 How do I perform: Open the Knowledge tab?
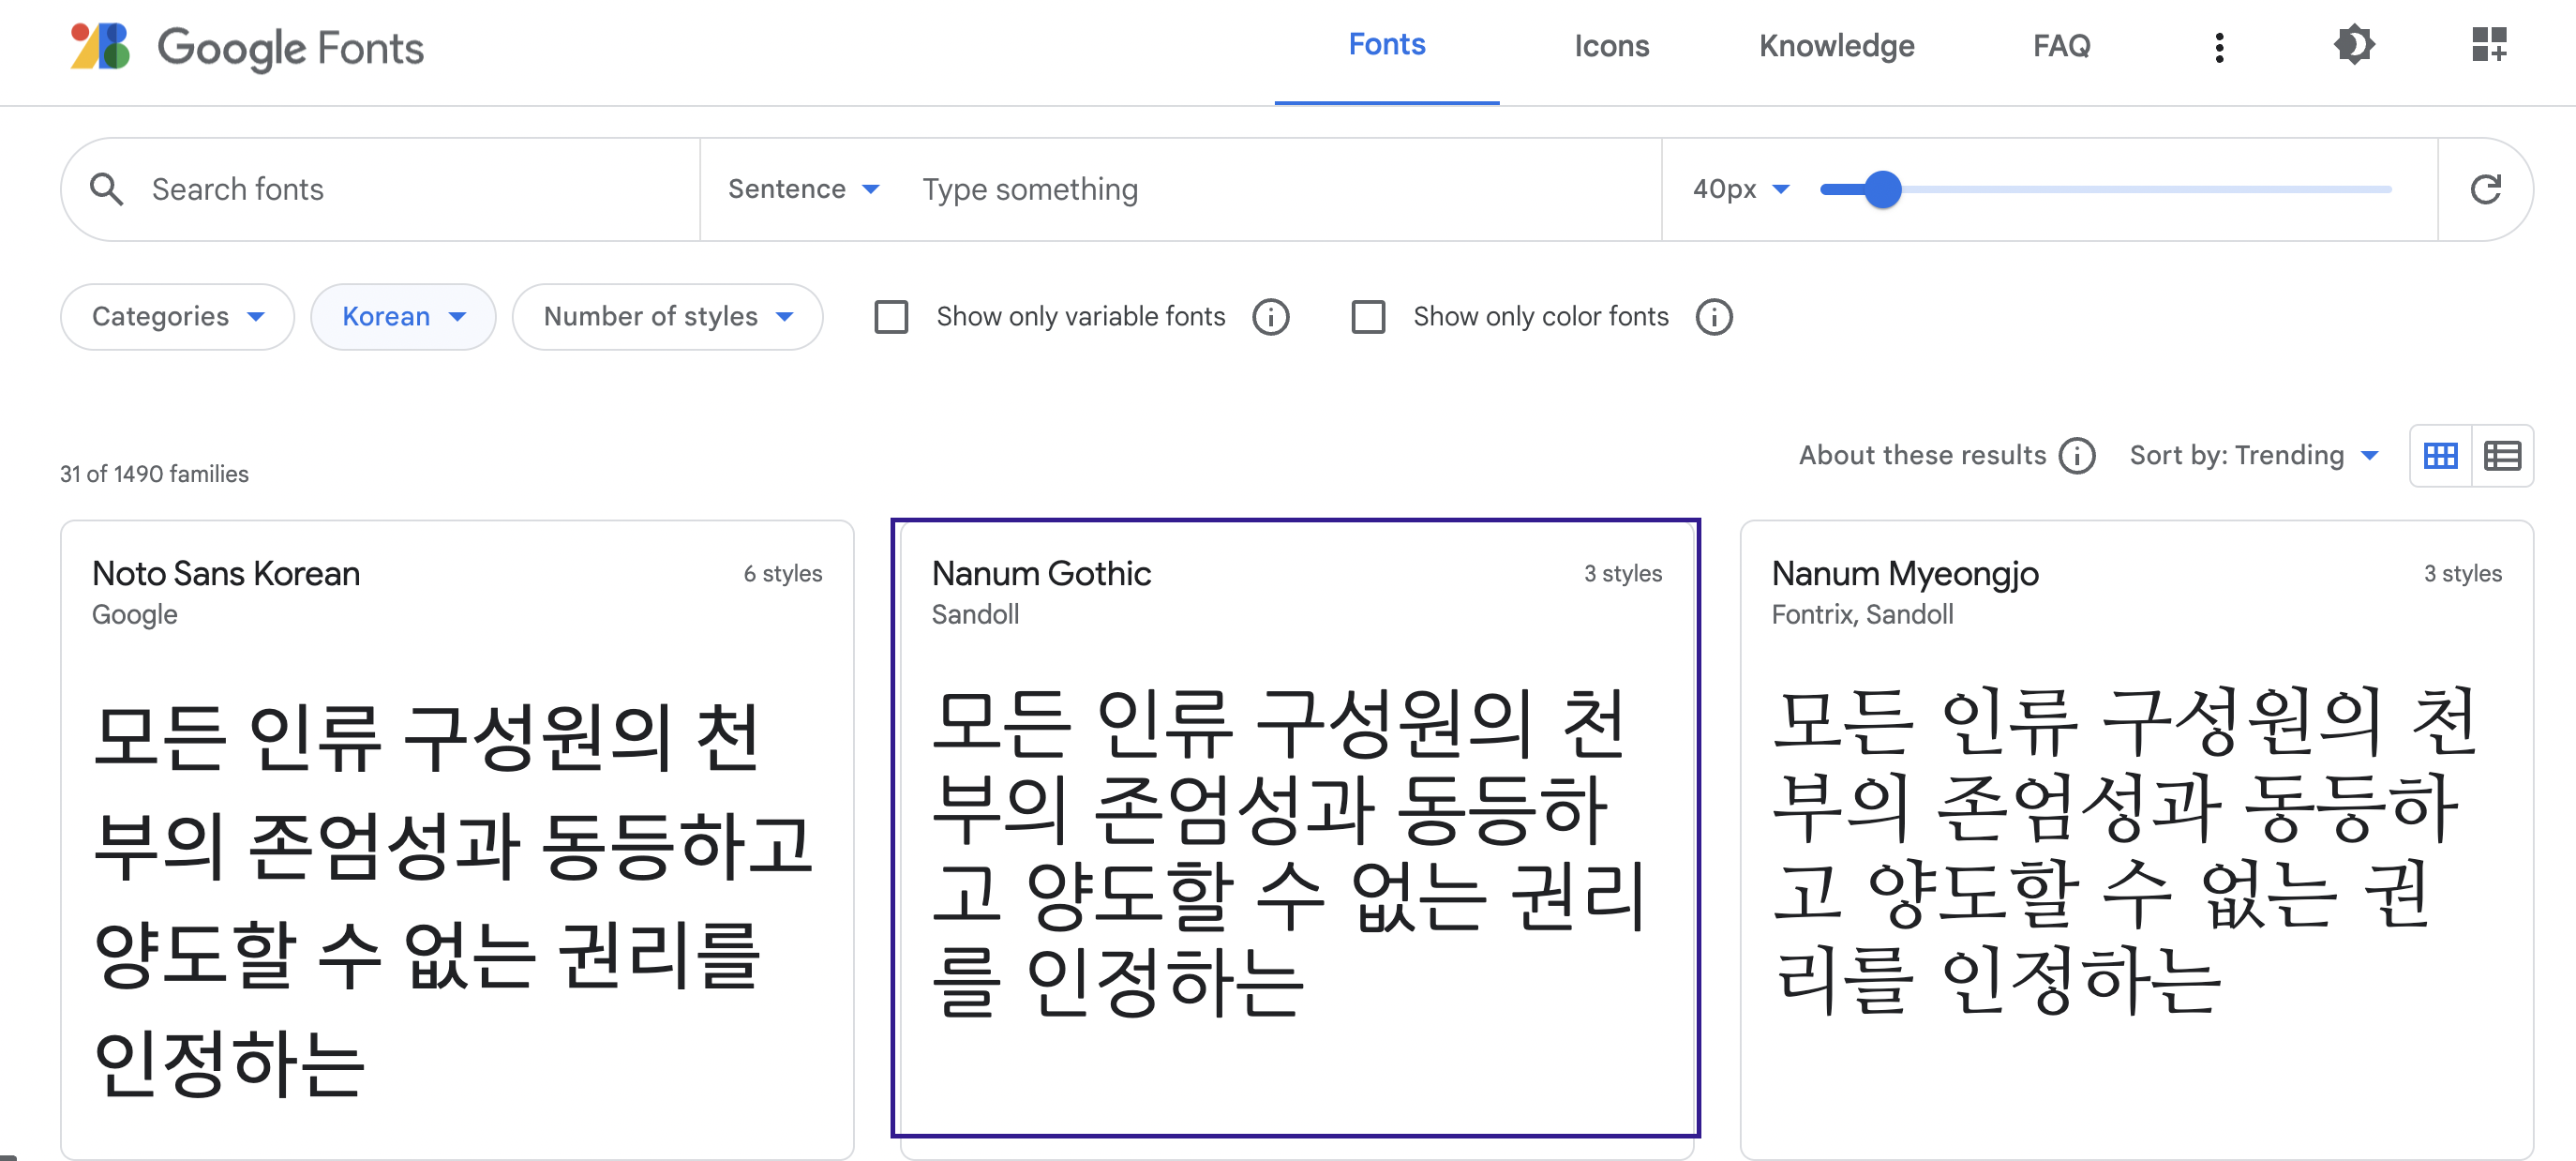click(x=1836, y=46)
